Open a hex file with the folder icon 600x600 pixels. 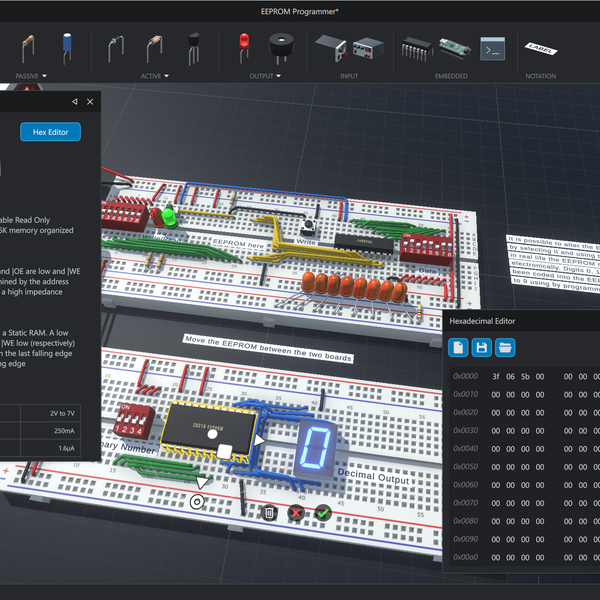[x=505, y=347]
